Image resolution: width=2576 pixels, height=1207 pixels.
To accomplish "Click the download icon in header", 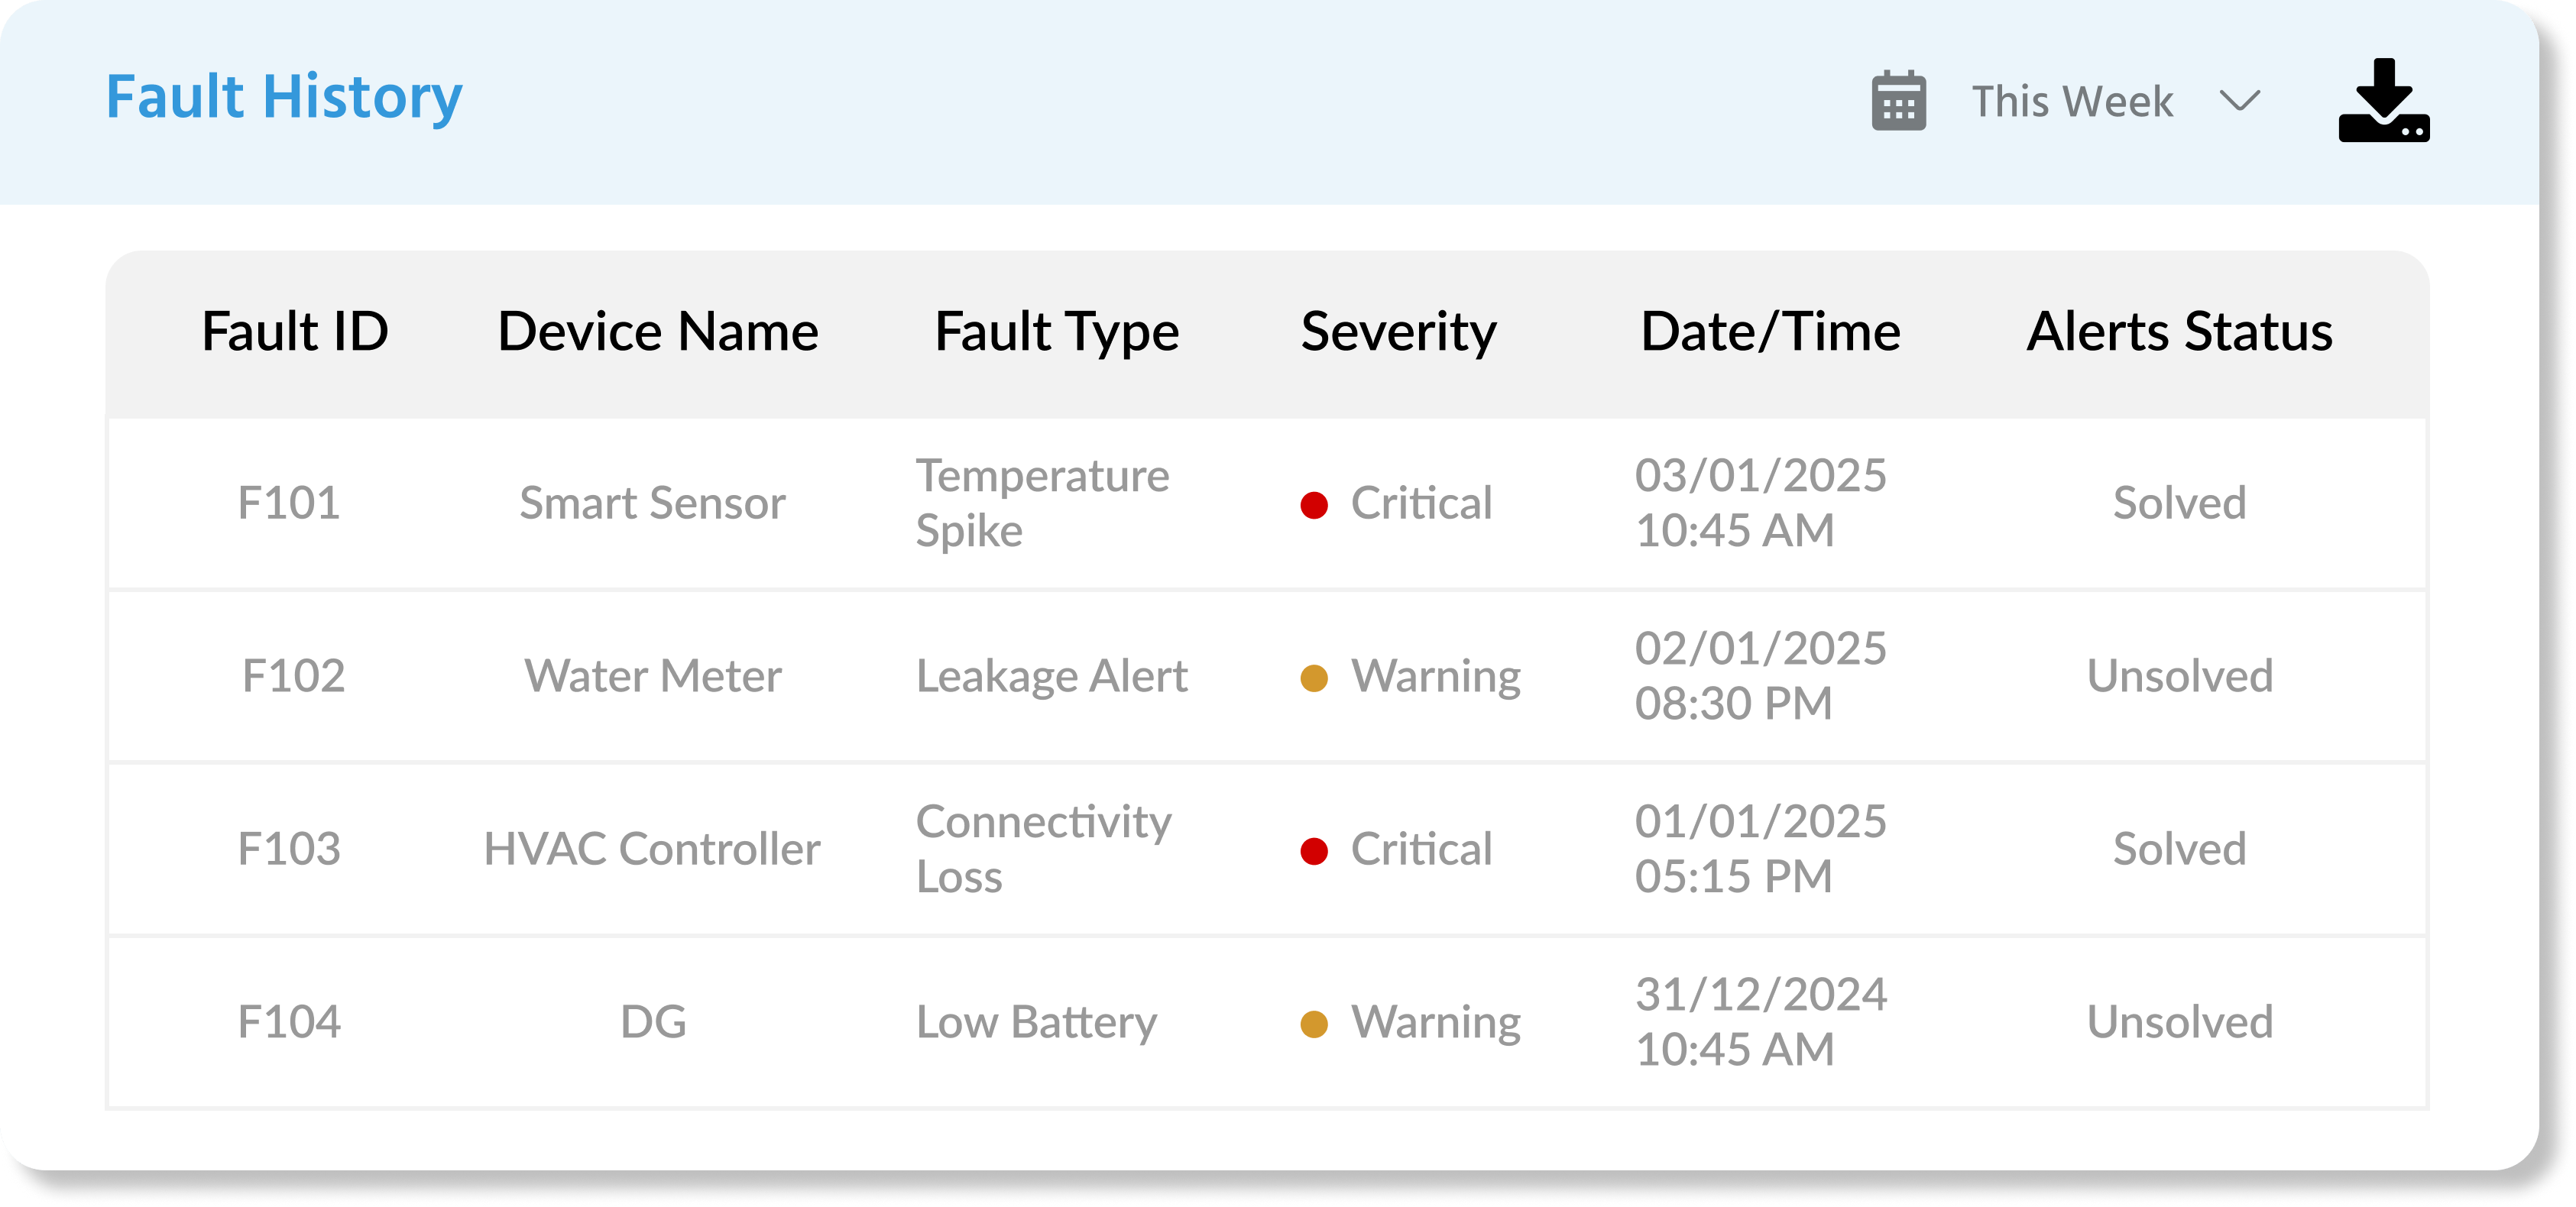I will 2383,101.
